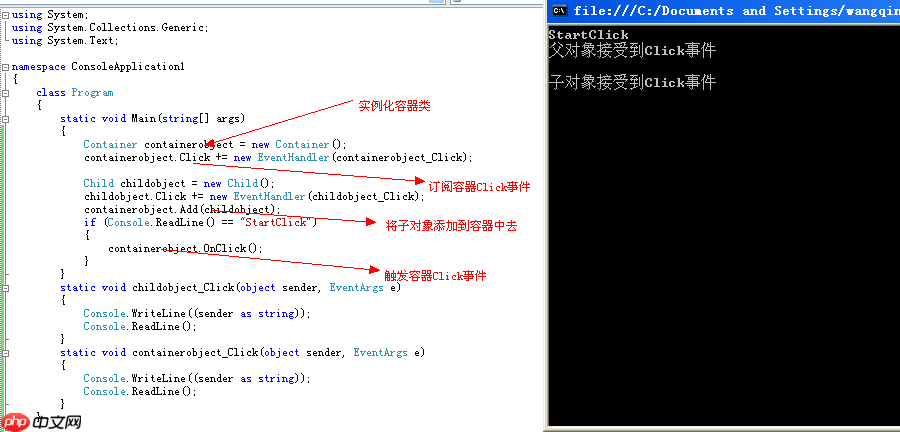900x432 pixels.
Task: Collapse the namespace ConsoleApplication1 block
Action: pyautogui.click(x=6, y=67)
